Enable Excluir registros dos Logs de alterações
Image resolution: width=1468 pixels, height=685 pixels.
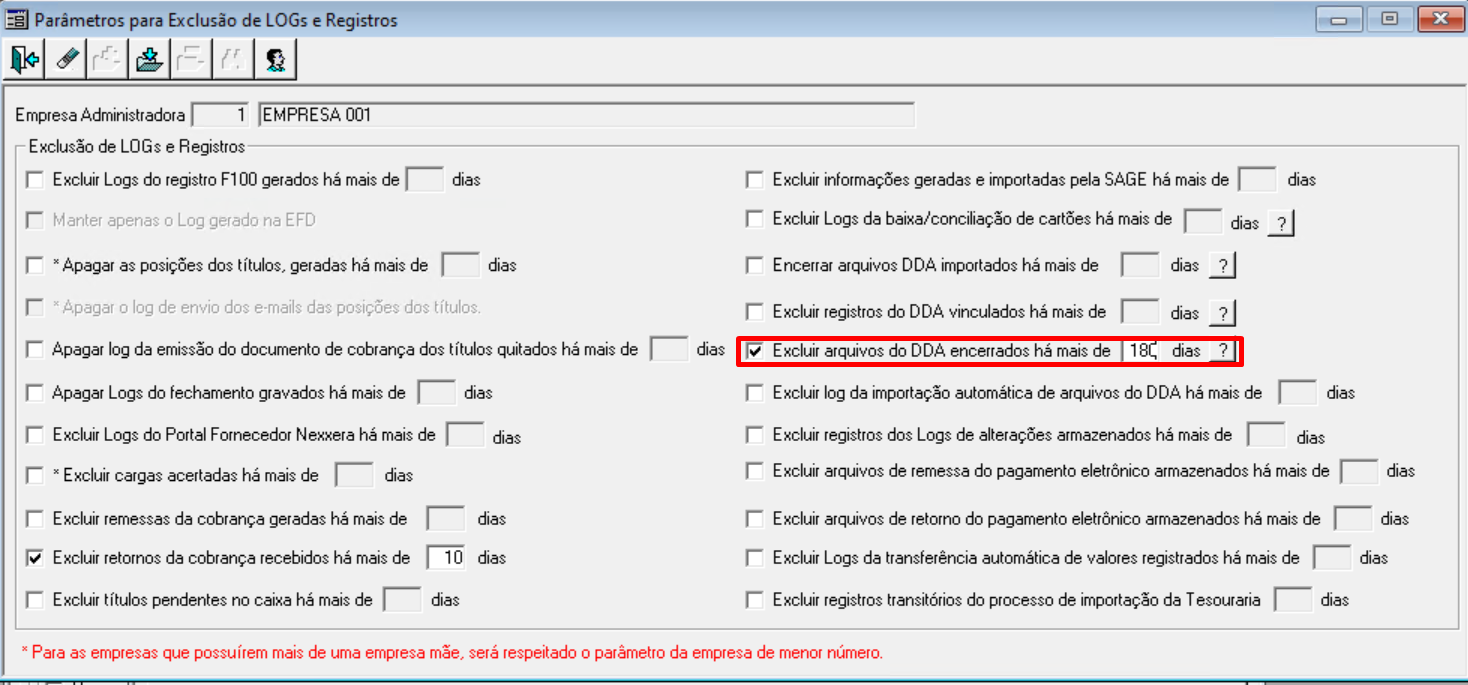click(x=755, y=435)
